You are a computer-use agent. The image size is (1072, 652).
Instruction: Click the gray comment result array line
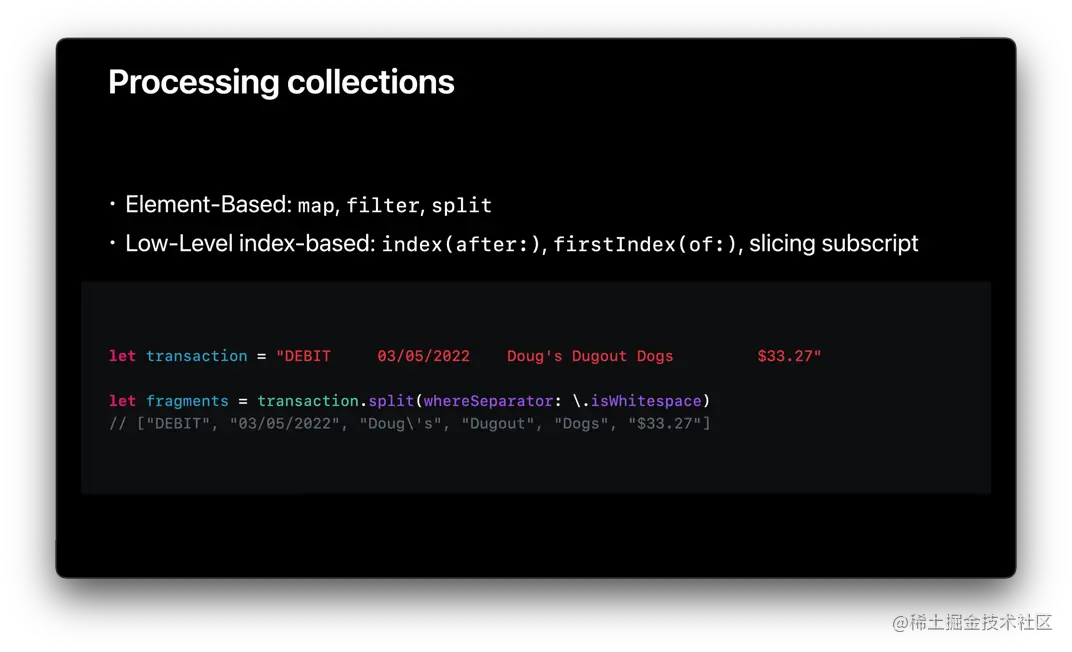(x=410, y=424)
